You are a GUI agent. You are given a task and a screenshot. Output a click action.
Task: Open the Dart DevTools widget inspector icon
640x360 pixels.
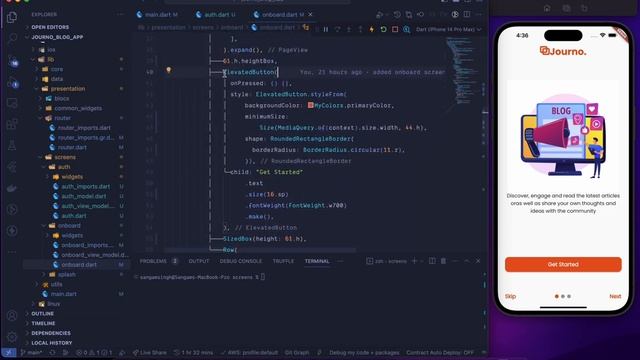[407, 29]
